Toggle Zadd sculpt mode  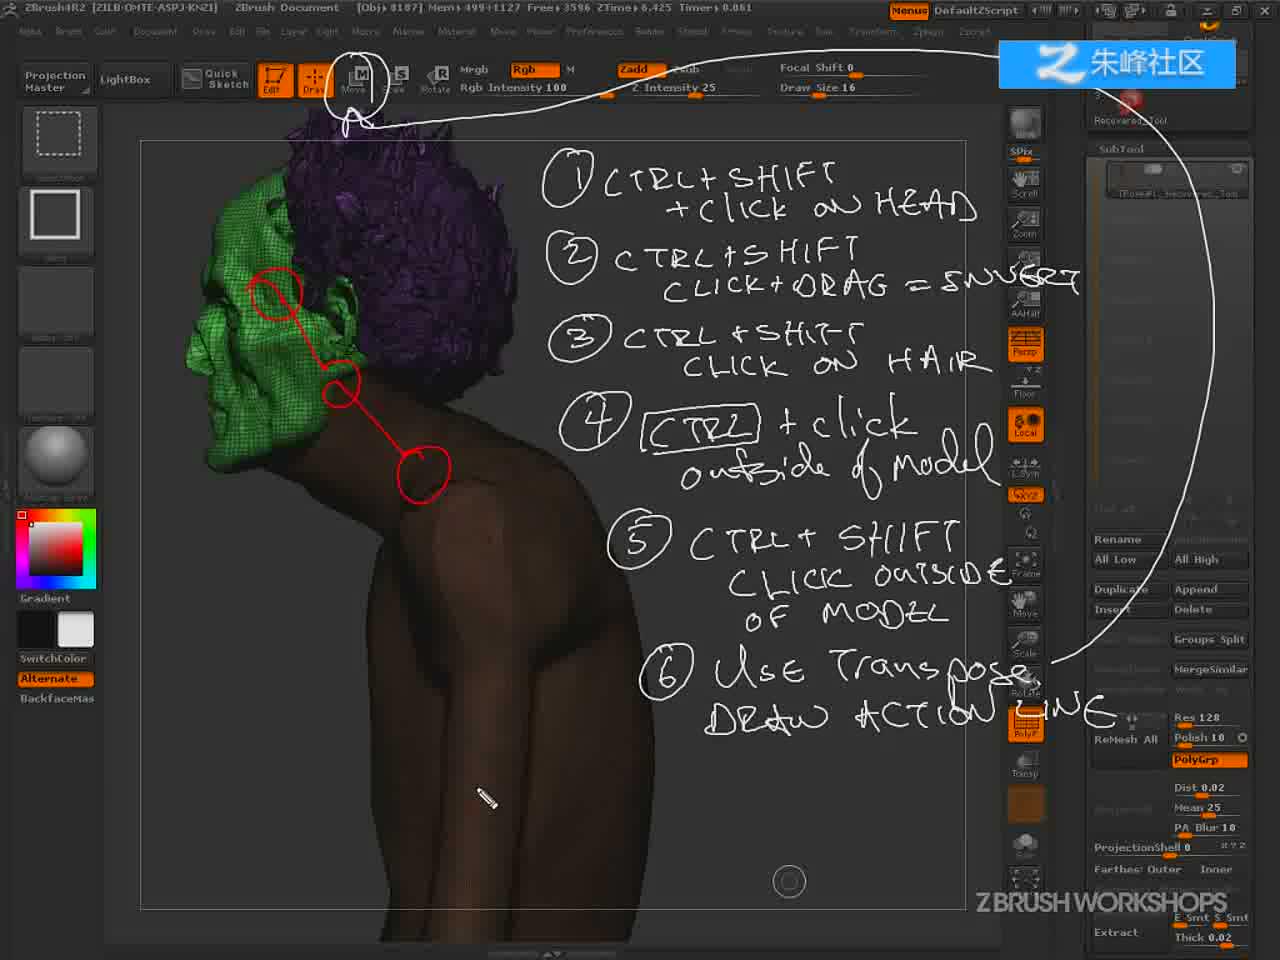[643, 70]
